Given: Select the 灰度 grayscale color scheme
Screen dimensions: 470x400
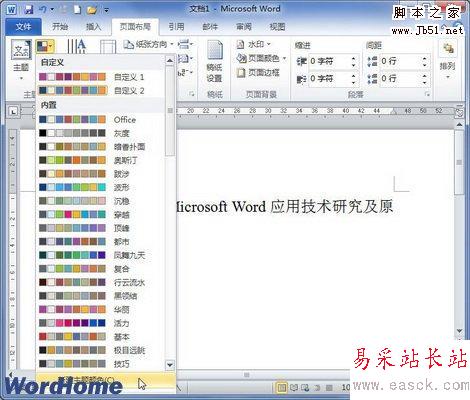Looking at the screenshot, I should click(x=100, y=133).
